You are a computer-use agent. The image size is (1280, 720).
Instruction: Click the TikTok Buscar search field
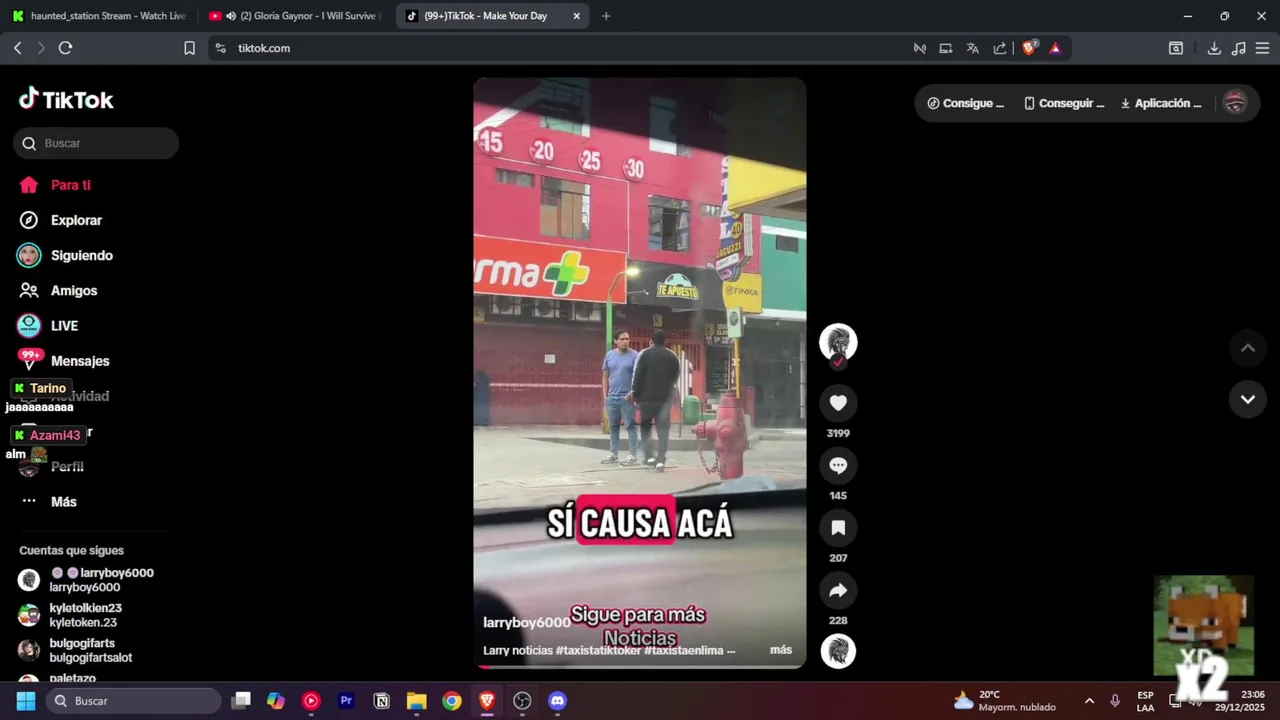[x=96, y=143]
